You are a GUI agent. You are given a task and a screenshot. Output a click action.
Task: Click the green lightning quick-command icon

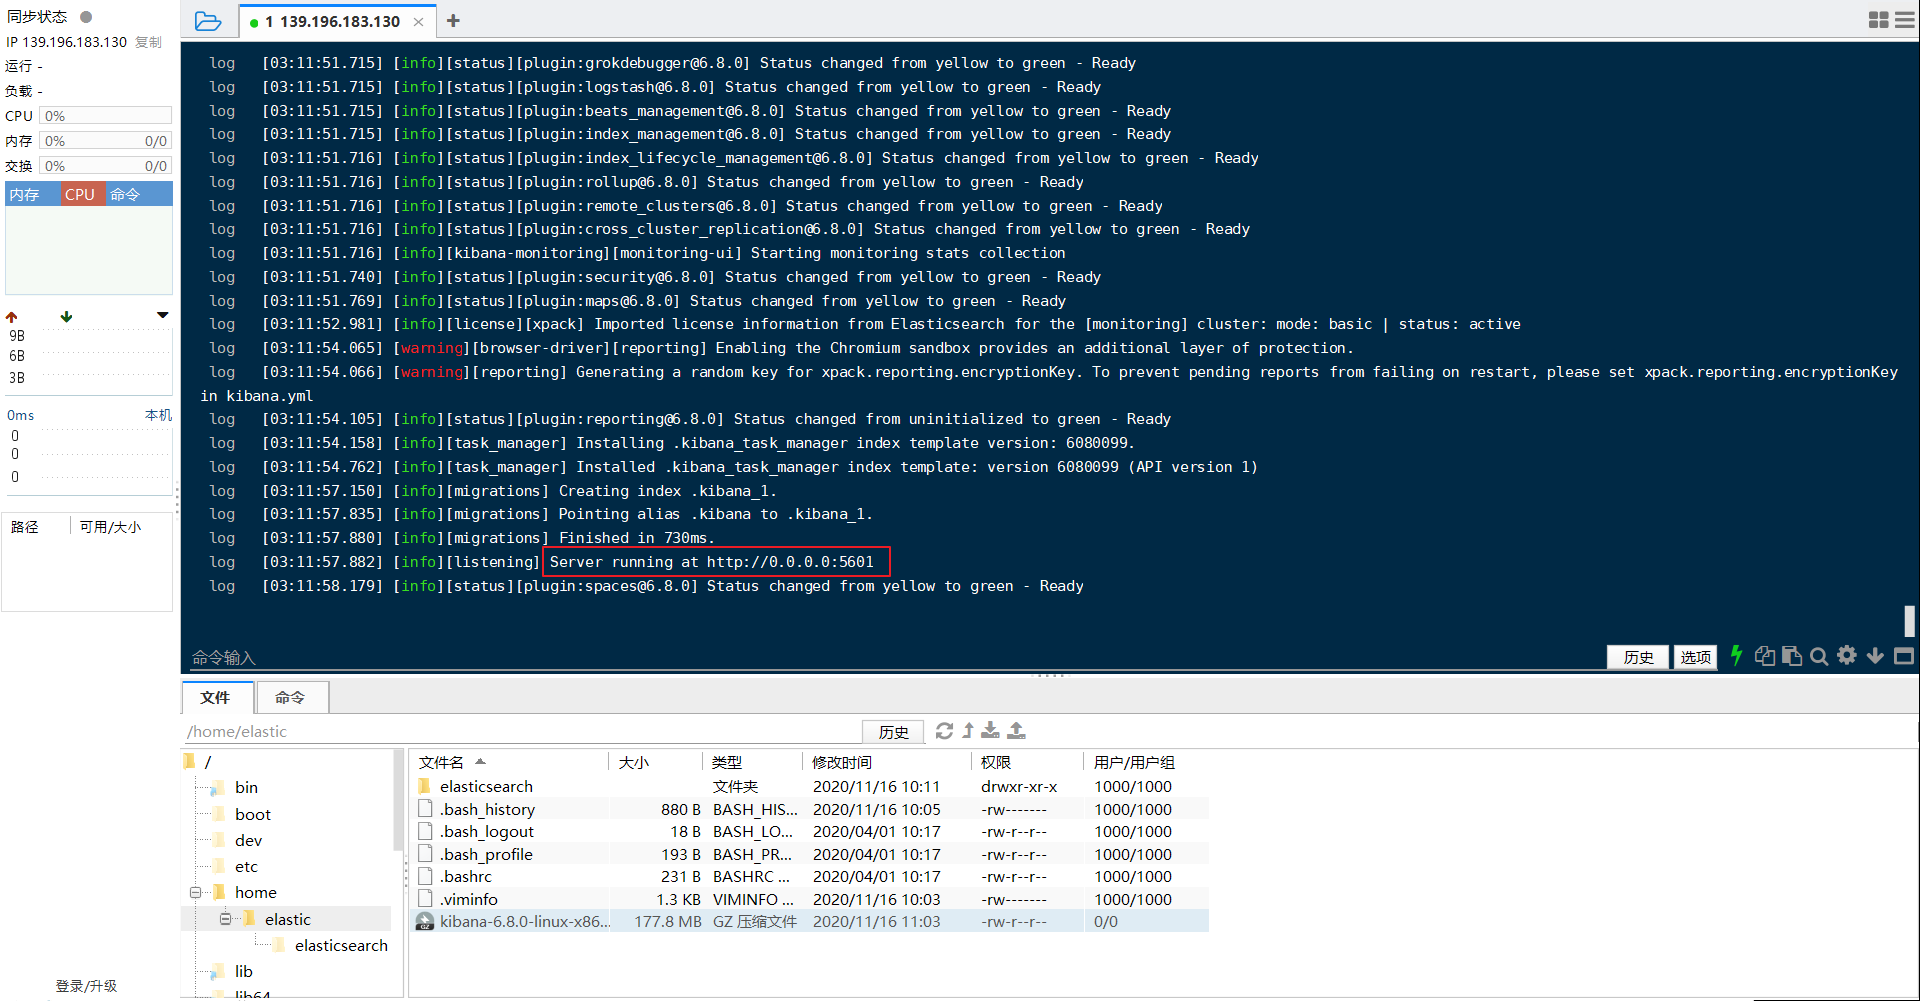pyautogui.click(x=1737, y=656)
